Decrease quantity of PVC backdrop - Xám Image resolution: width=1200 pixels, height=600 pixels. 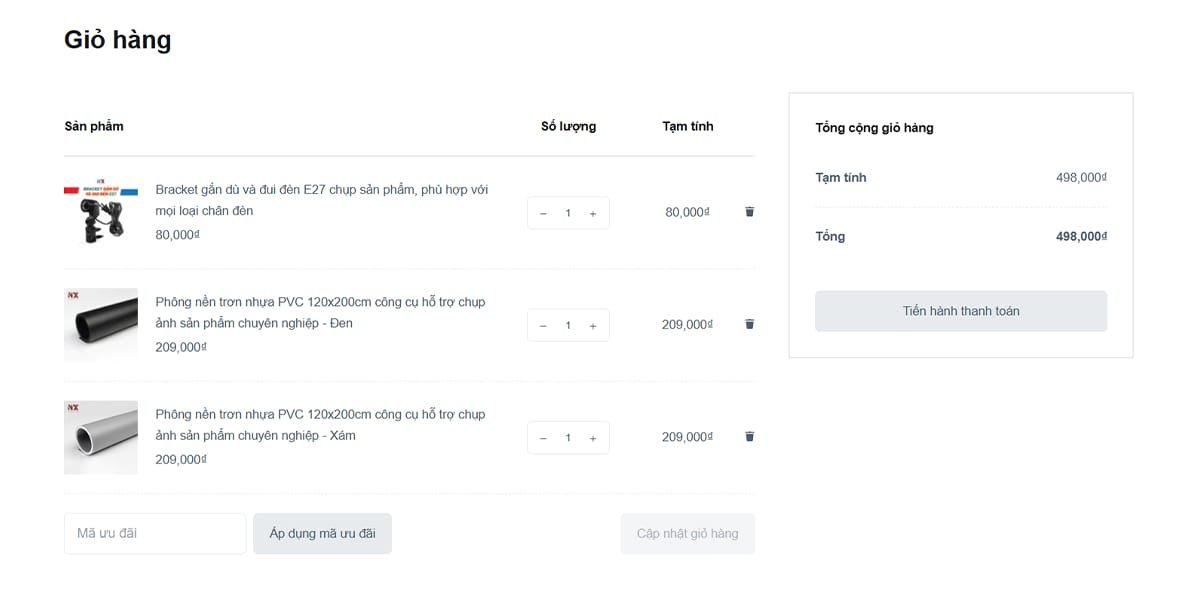[543, 437]
